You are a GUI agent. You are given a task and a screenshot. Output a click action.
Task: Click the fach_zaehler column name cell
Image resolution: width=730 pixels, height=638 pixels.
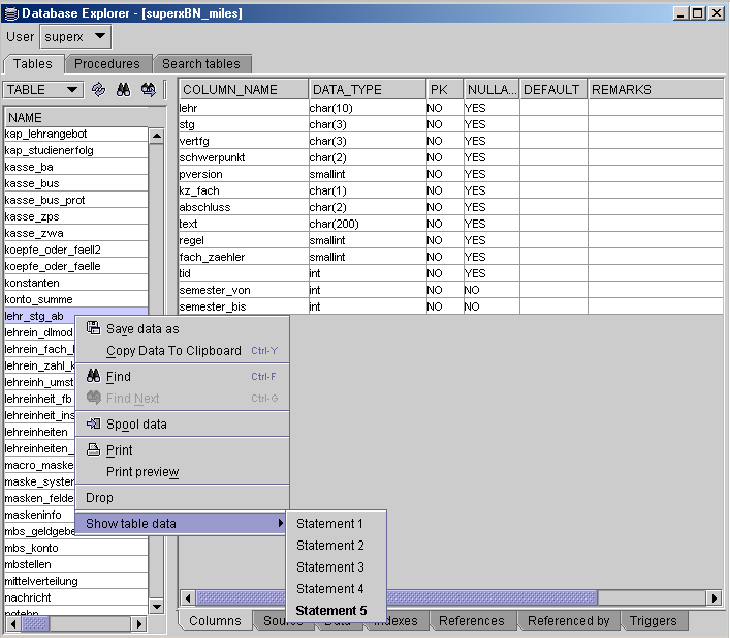click(x=244, y=257)
